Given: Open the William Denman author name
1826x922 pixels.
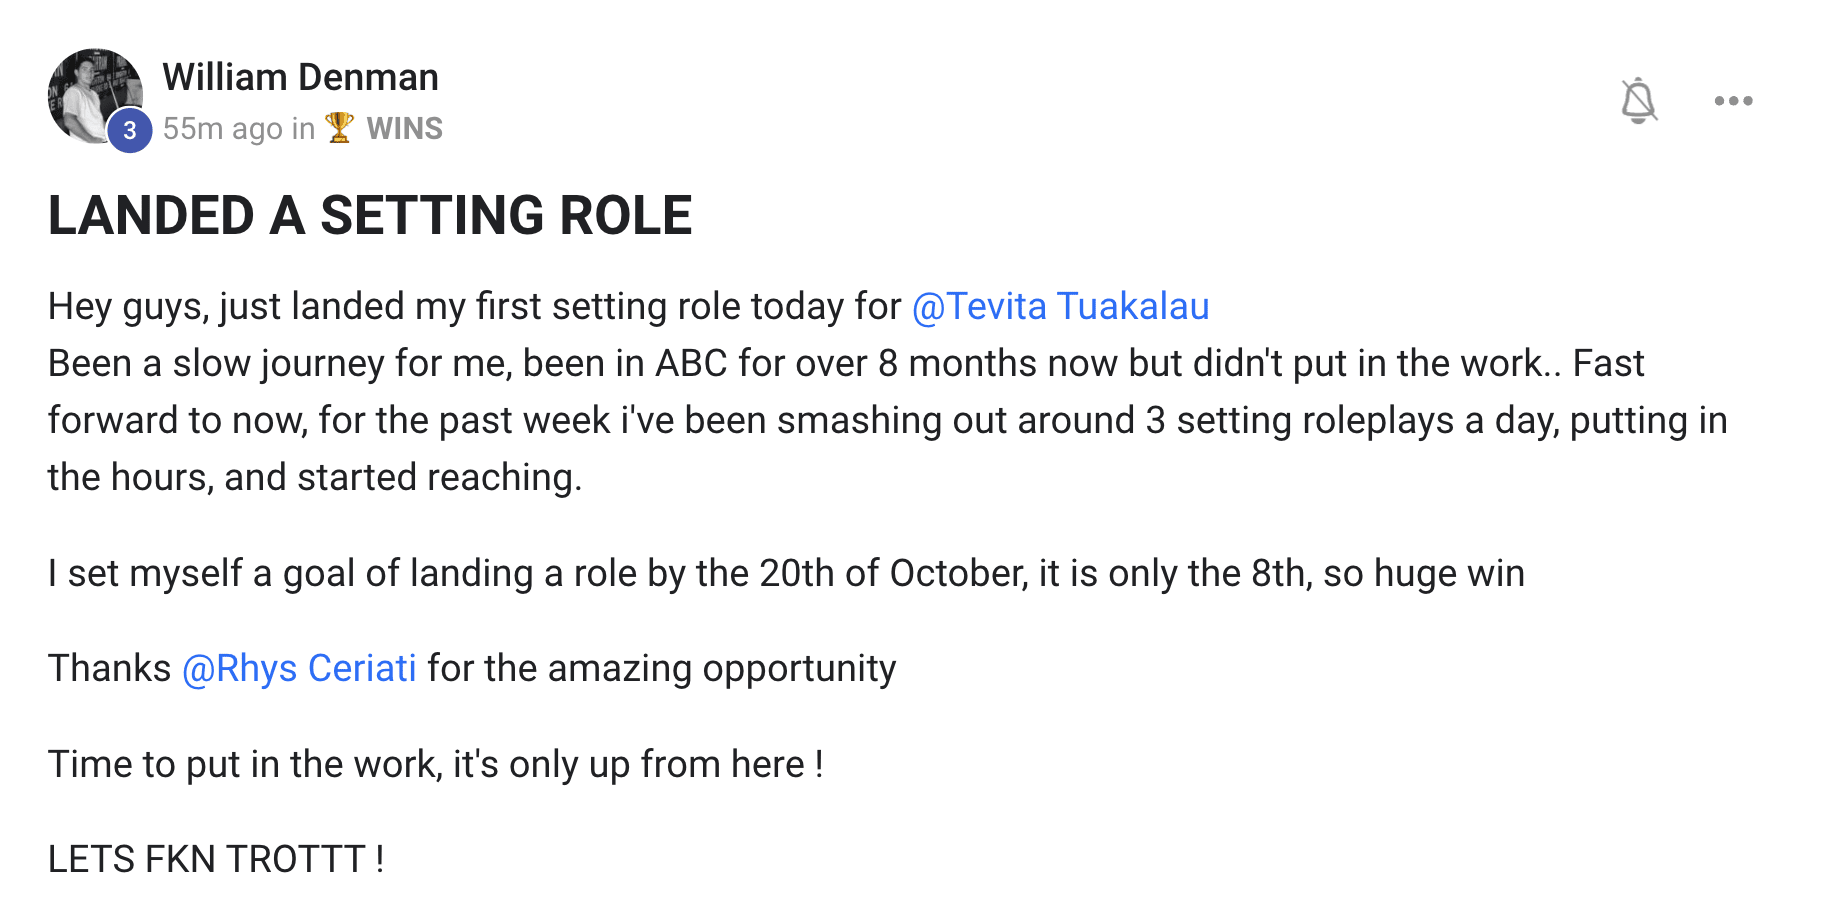Looking at the screenshot, I should 300,77.
